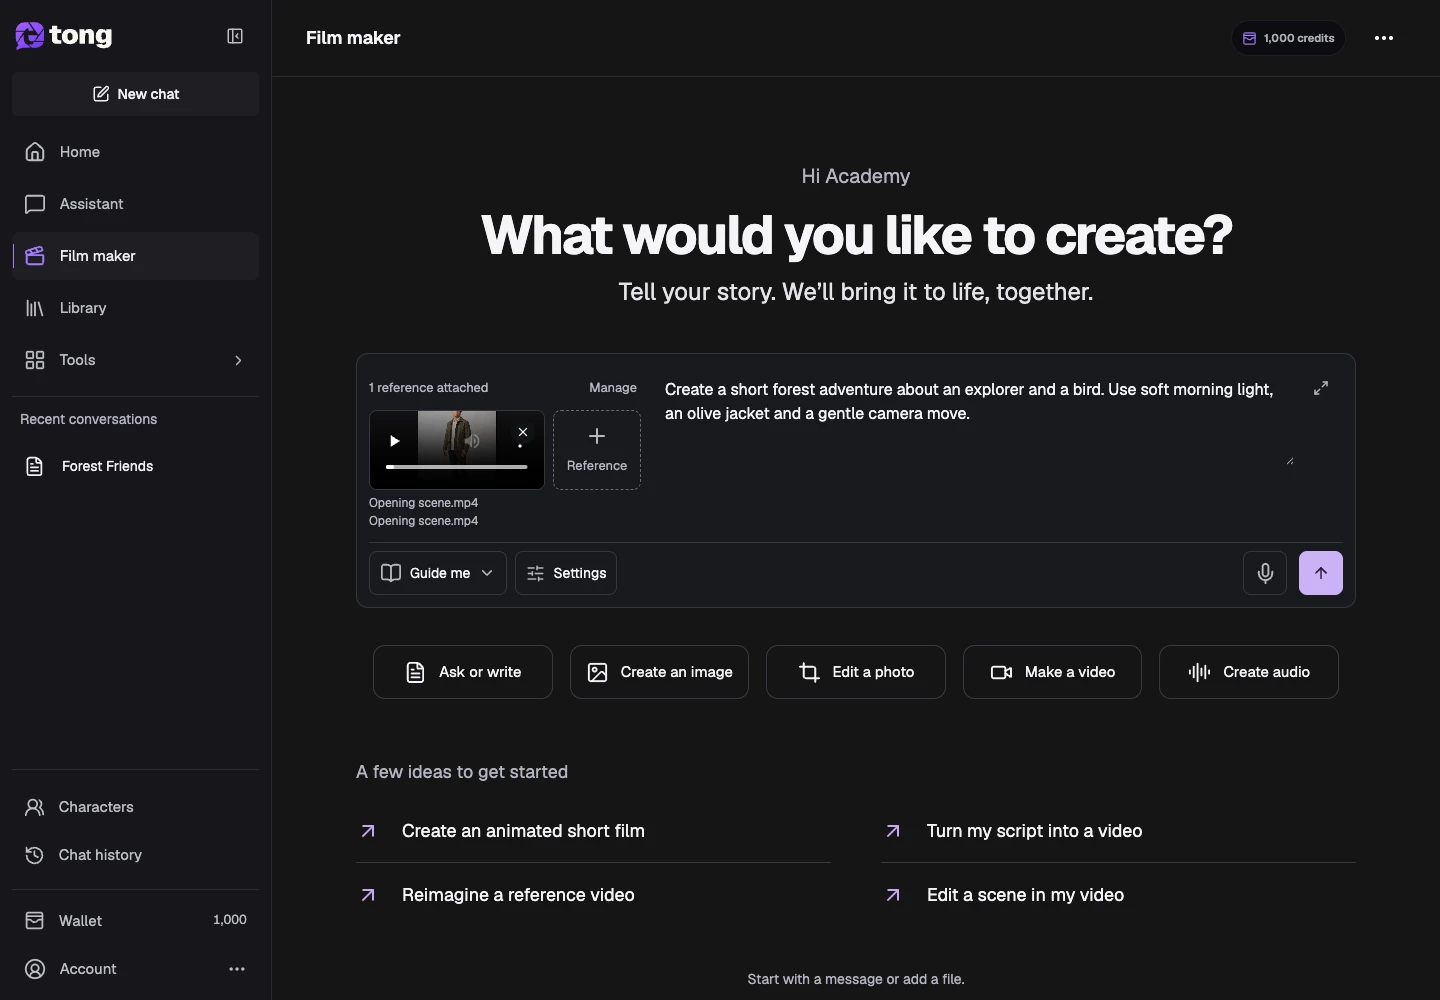Open the Forest Friends conversation

[x=136, y=466]
